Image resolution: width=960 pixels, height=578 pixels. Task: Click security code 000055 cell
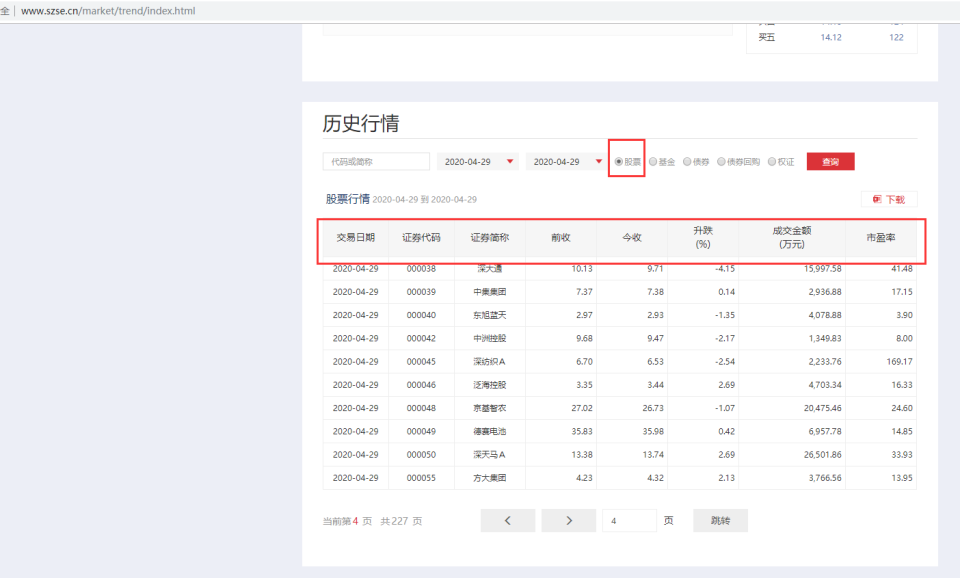coord(421,478)
